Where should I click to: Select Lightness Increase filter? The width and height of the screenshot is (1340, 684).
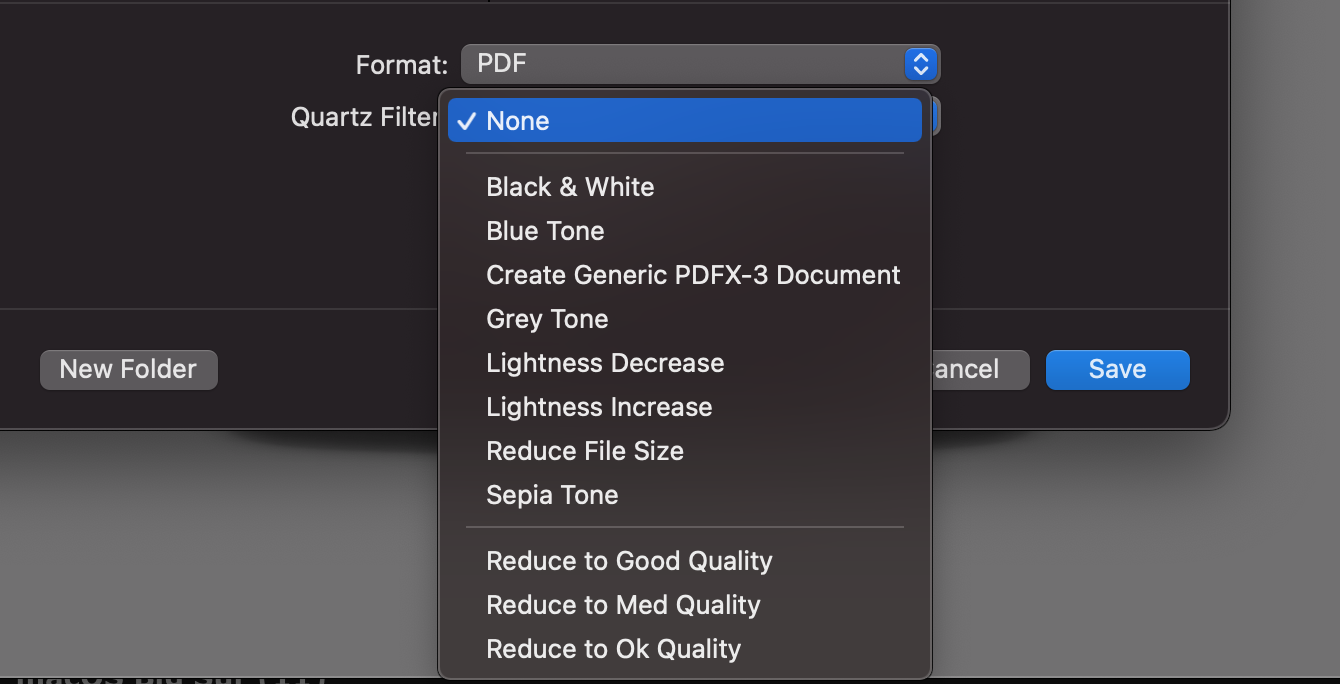click(599, 407)
